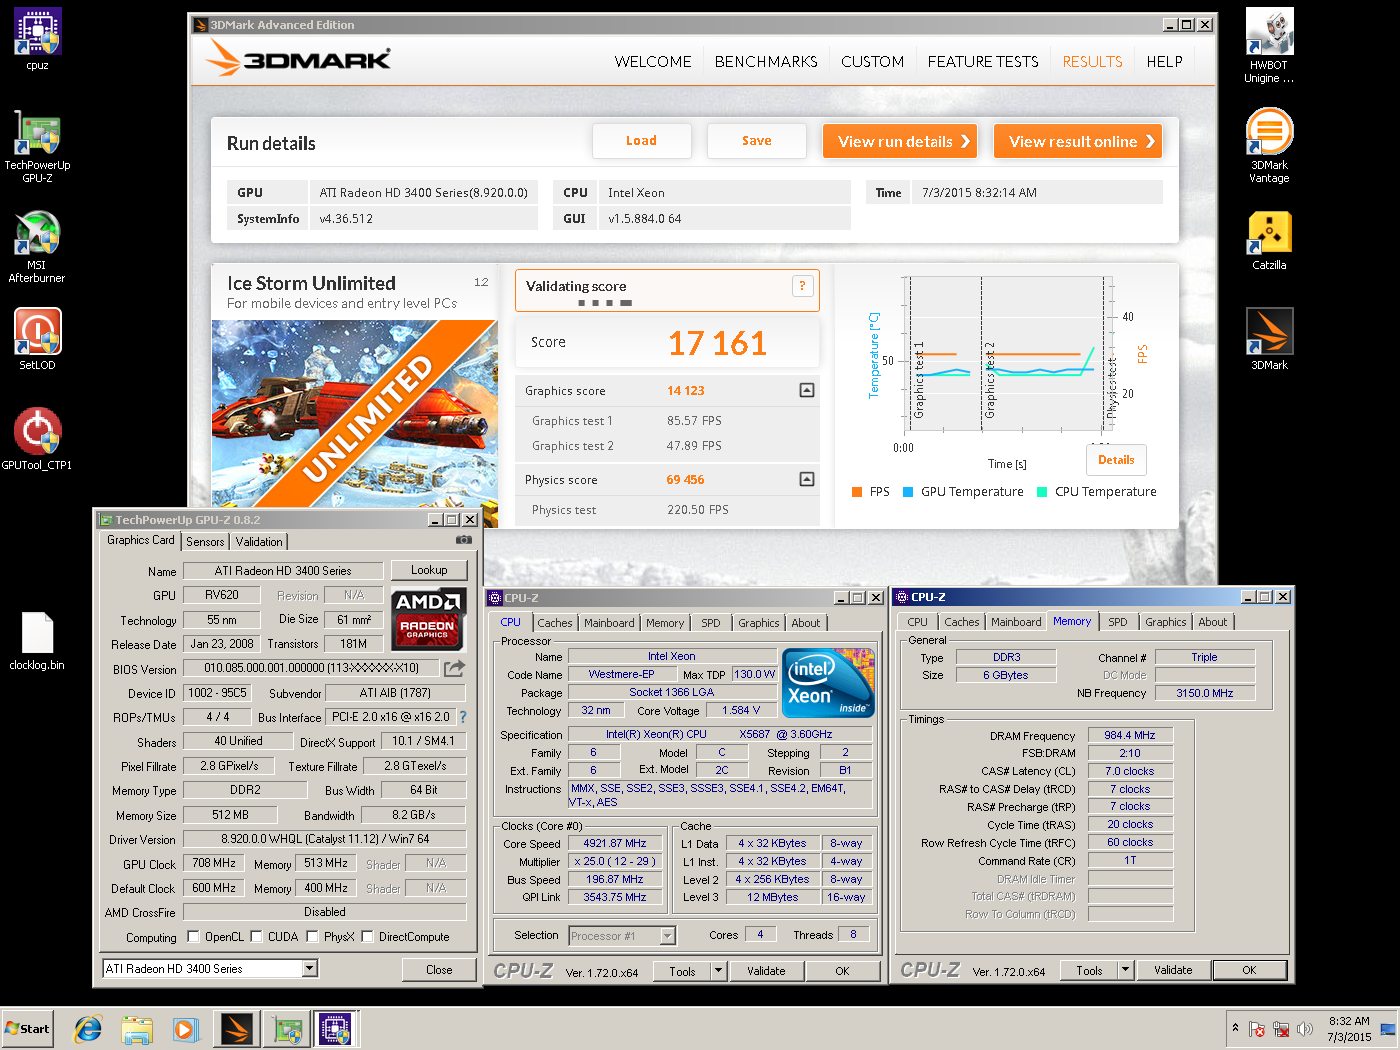The image size is (1400, 1050).
Task: Switch to GPU-Z taskbar button
Action: click(287, 1028)
